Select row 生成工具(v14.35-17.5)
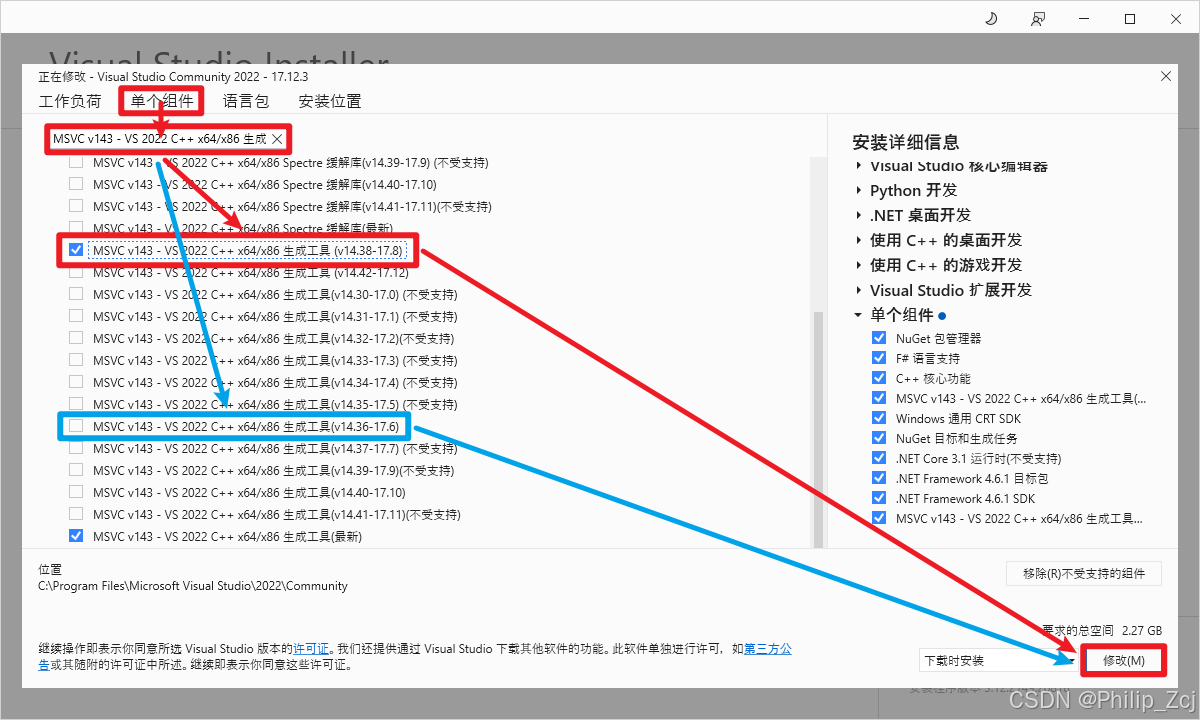This screenshot has height=720, width=1200. click(274, 404)
